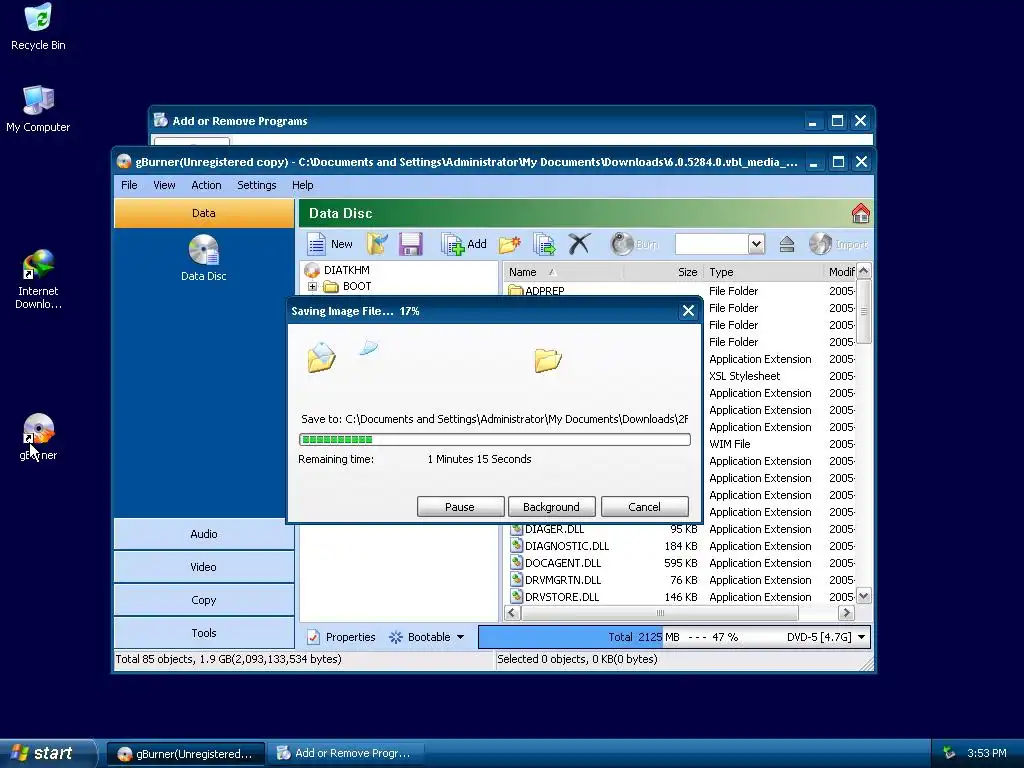
Task: Open the DVD-5 [4.7G] disc size dropdown
Action: (x=861, y=637)
